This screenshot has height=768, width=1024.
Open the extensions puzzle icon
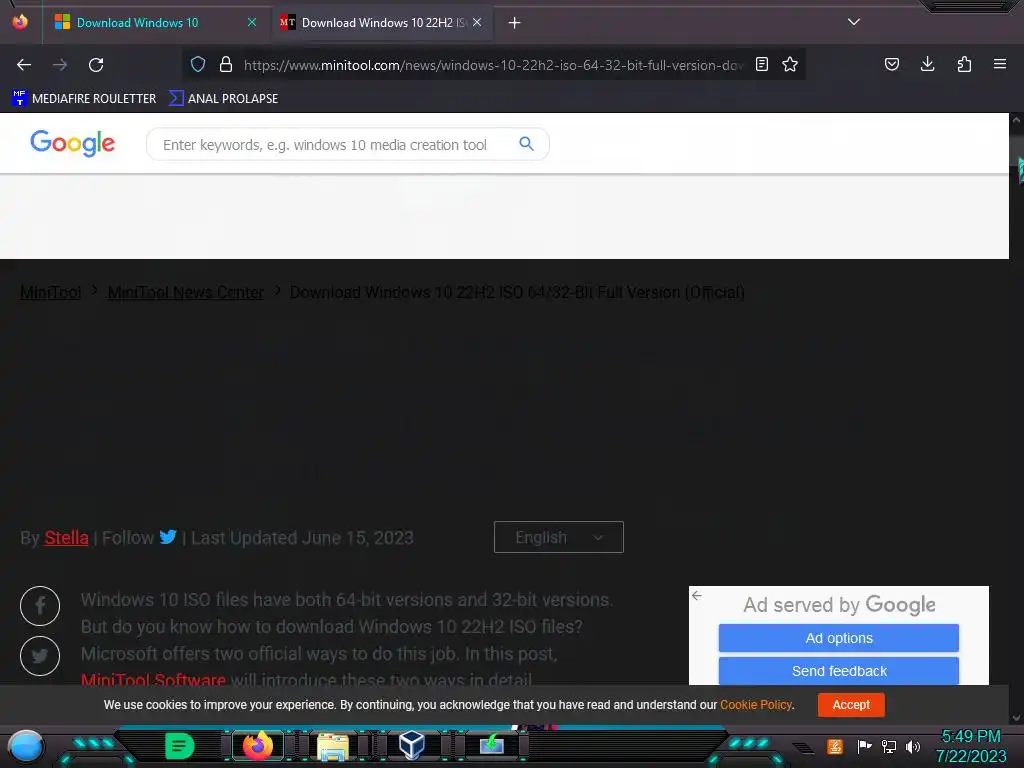[964, 64]
